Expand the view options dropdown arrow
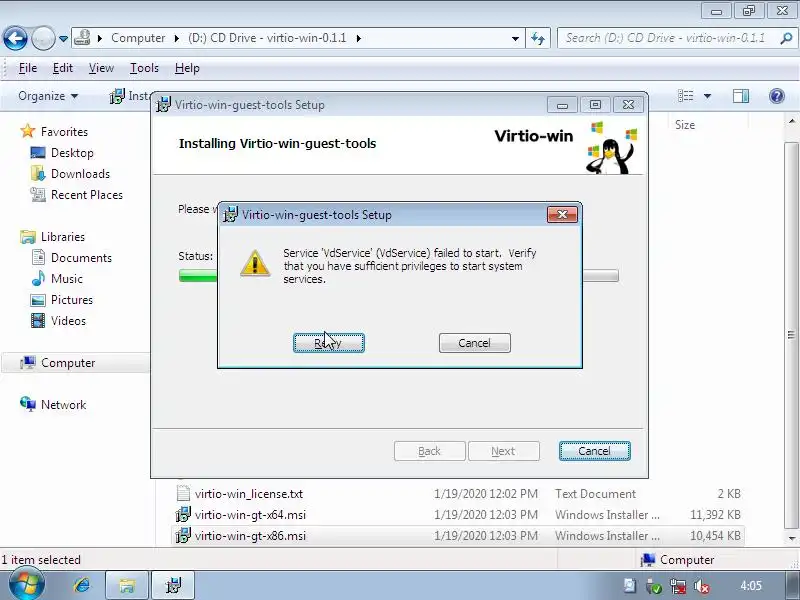Image resolution: width=800 pixels, height=600 pixels. tap(707, 96)
